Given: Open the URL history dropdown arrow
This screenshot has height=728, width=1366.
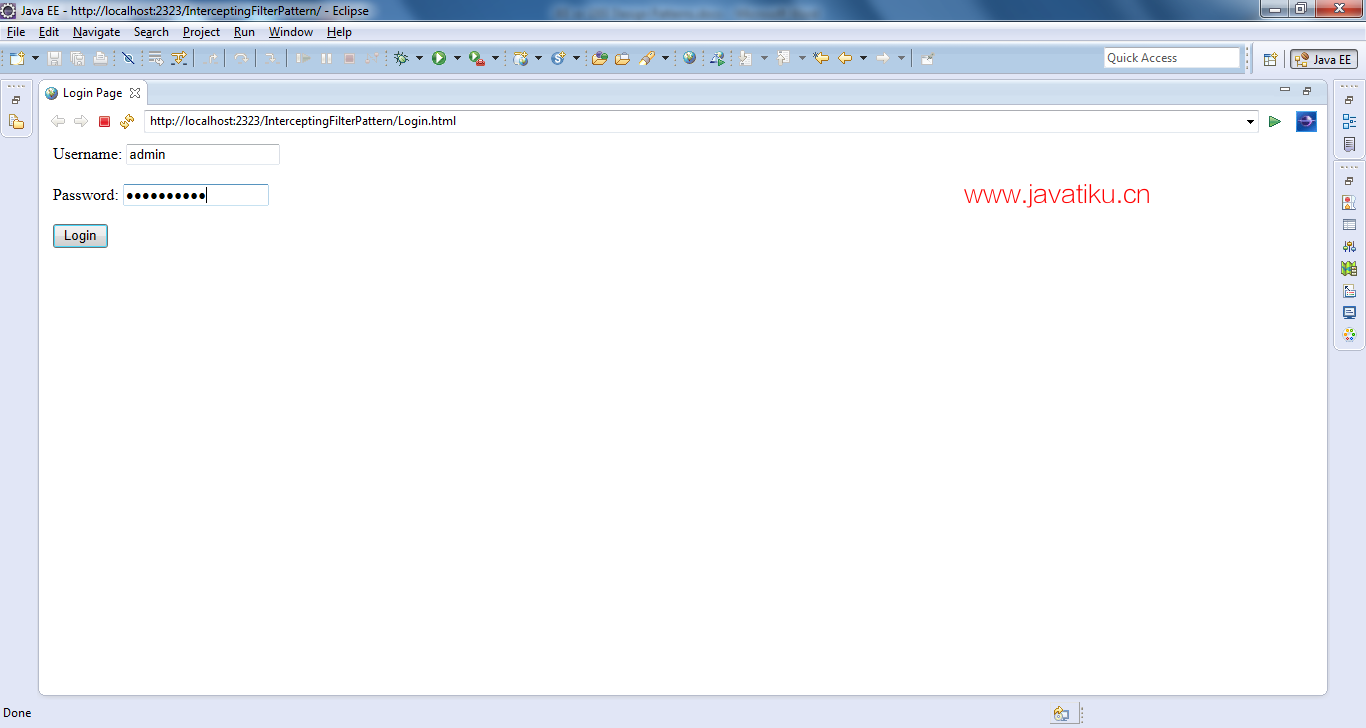Looking at the screenshot, I should tap(1251, 122).
